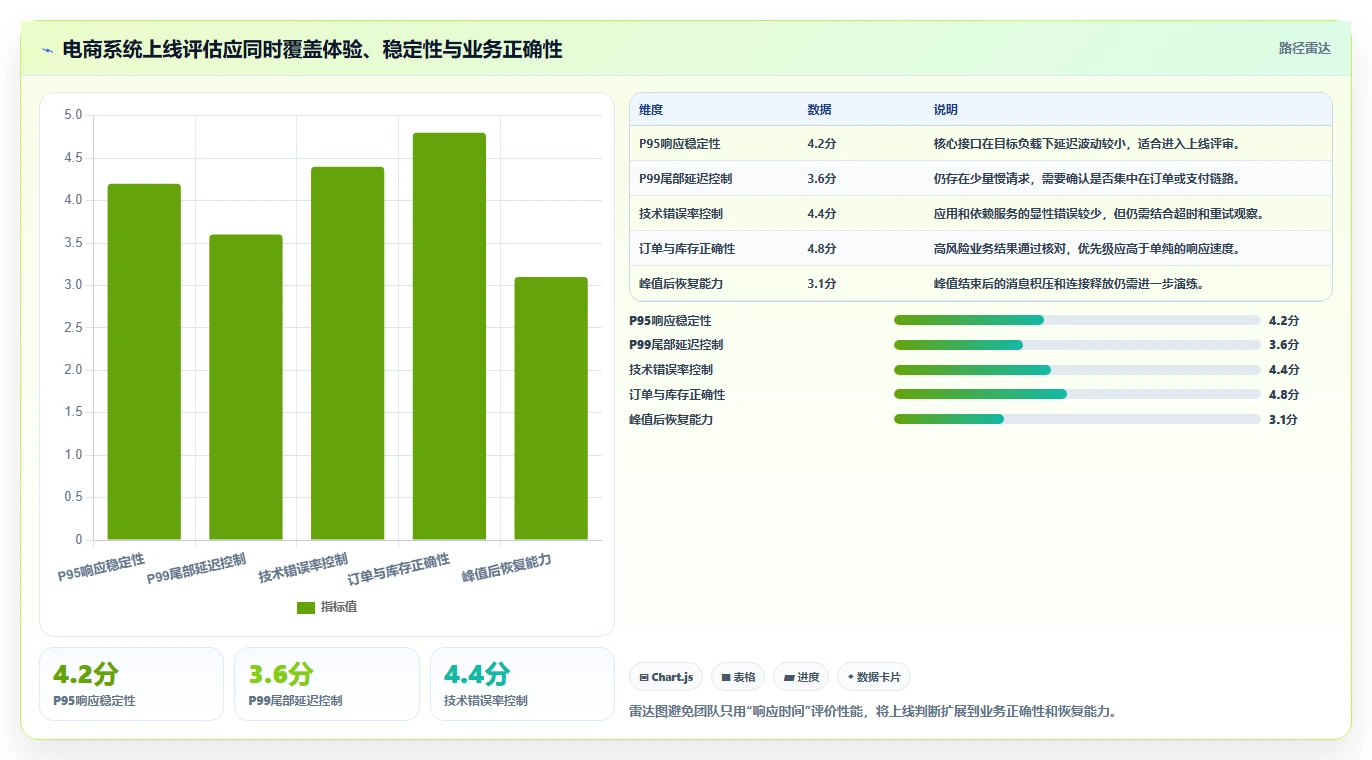Click the P99尾部延迟控制 progress bar at 3.6分
1372x760 pixels.
1077,345
